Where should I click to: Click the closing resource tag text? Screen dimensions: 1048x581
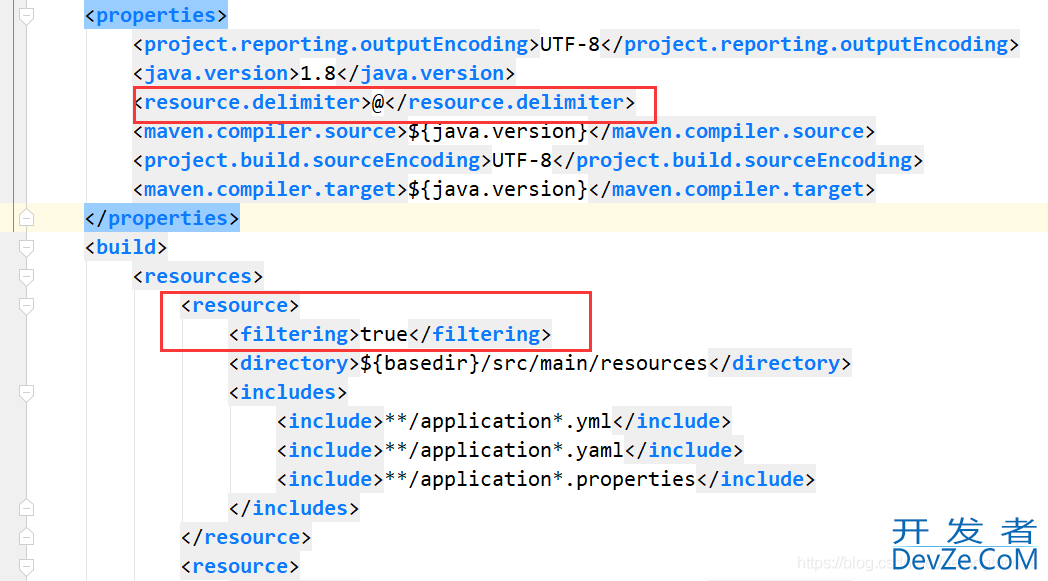coord(246,538)
